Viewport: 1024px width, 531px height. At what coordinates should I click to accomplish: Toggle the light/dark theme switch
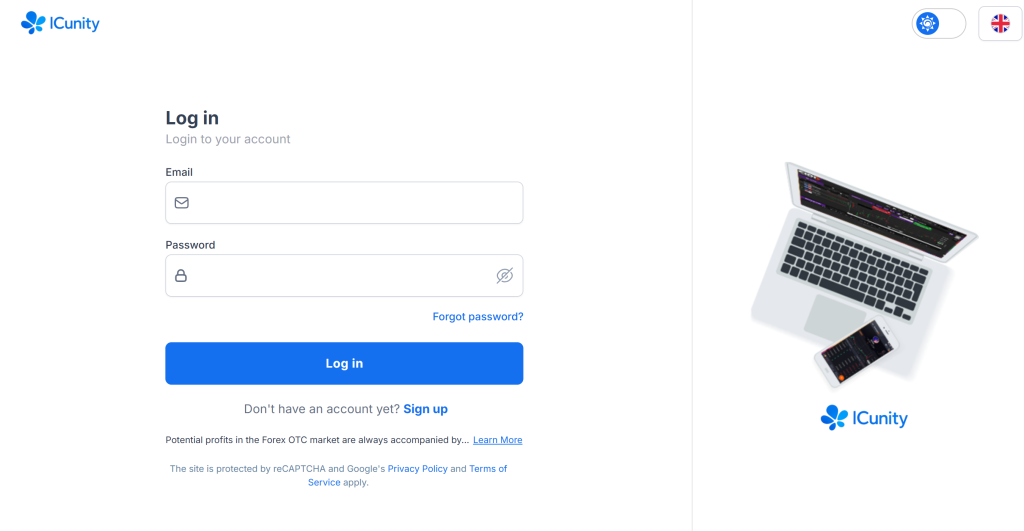pos(939,24)
